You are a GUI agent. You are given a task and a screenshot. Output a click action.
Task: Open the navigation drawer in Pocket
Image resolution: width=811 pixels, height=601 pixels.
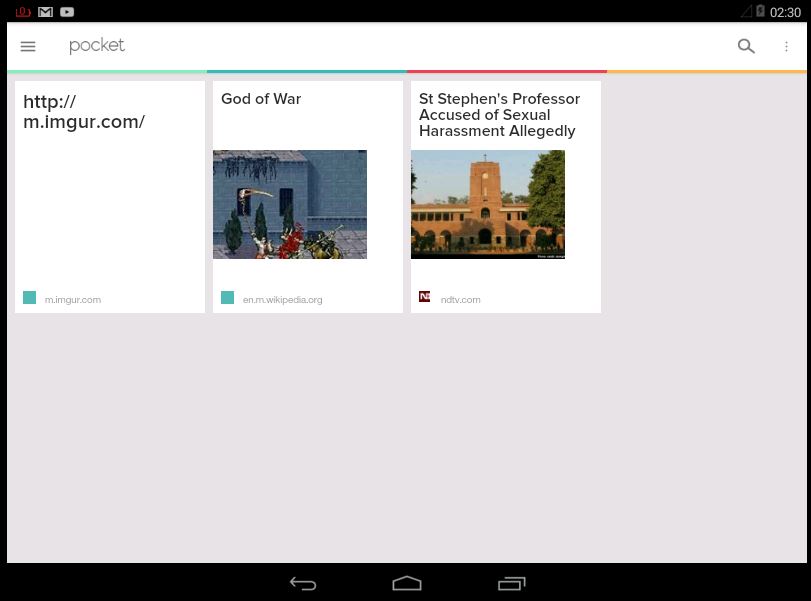(28, 46)
